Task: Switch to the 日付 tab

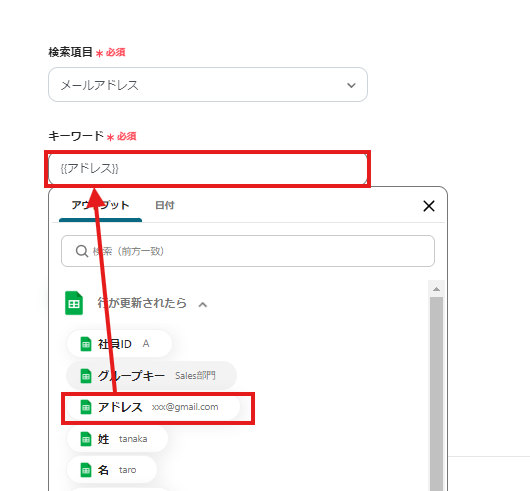Action: click(x=165, y=205)
